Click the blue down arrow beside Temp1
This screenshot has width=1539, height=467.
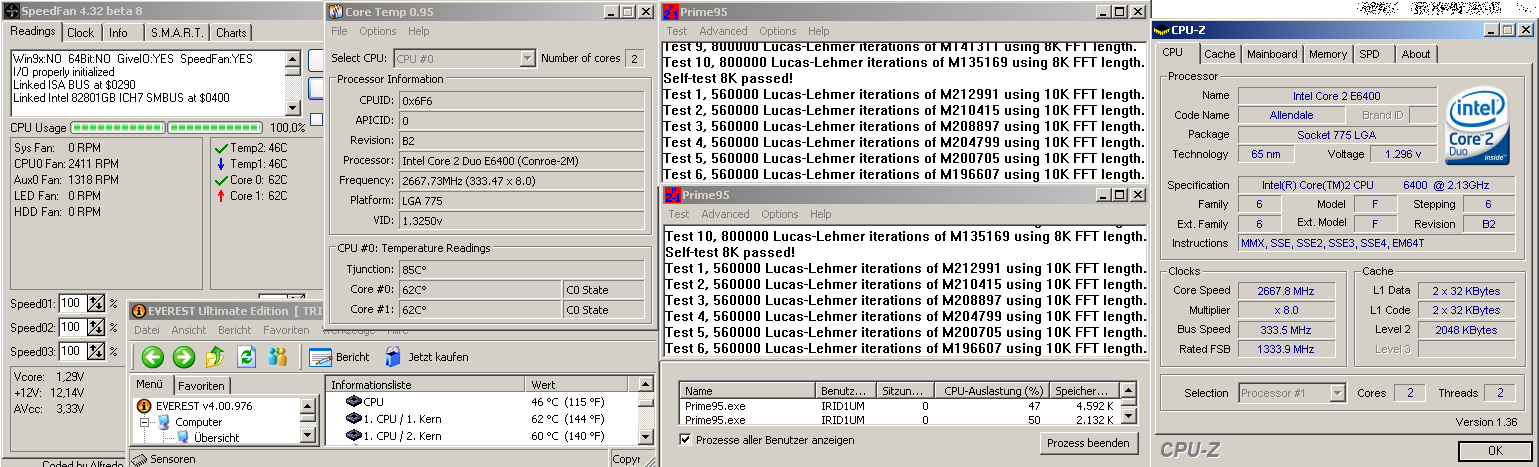coord(221,163)
